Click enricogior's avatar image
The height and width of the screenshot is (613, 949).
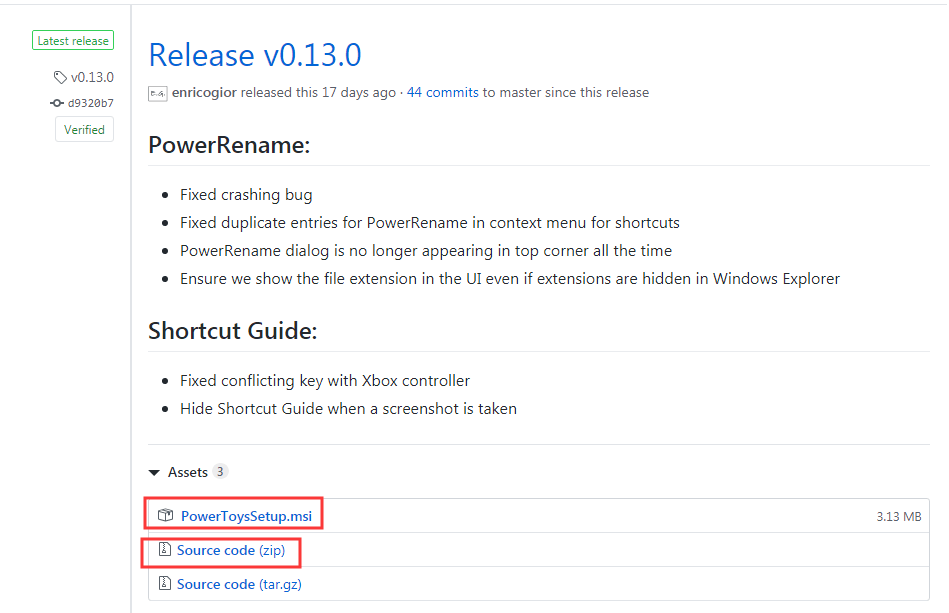point(158,93)
